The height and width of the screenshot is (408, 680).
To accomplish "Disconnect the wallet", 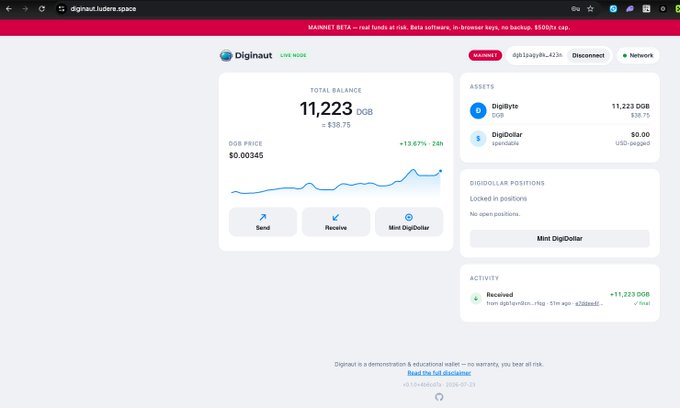I will pos(588,55).
